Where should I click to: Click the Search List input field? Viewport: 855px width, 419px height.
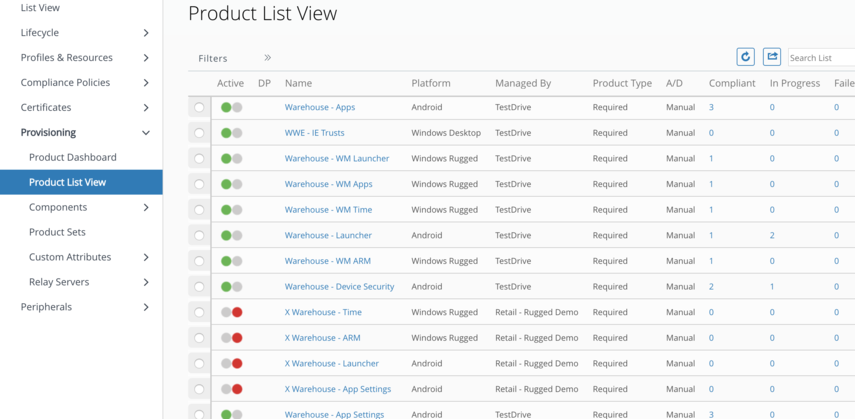click(x=820, y=58)
